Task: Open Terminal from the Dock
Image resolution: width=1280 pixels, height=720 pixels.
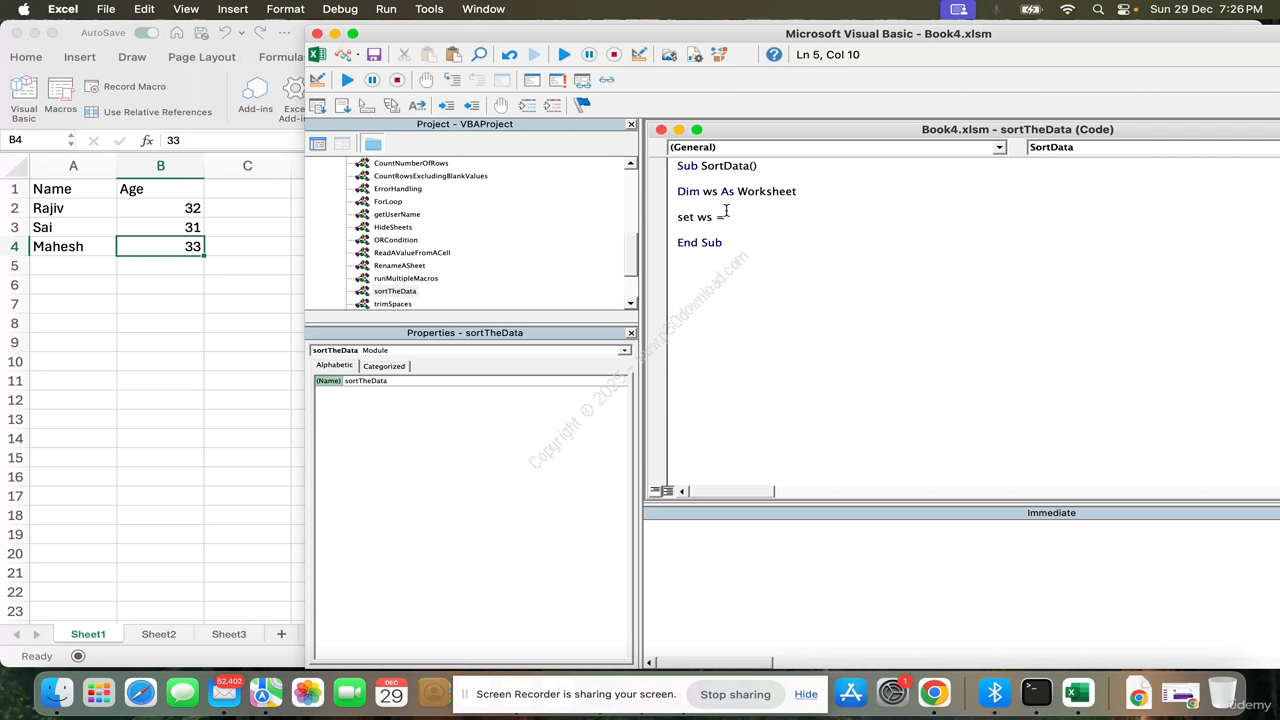Action: tap(1036, 692)
